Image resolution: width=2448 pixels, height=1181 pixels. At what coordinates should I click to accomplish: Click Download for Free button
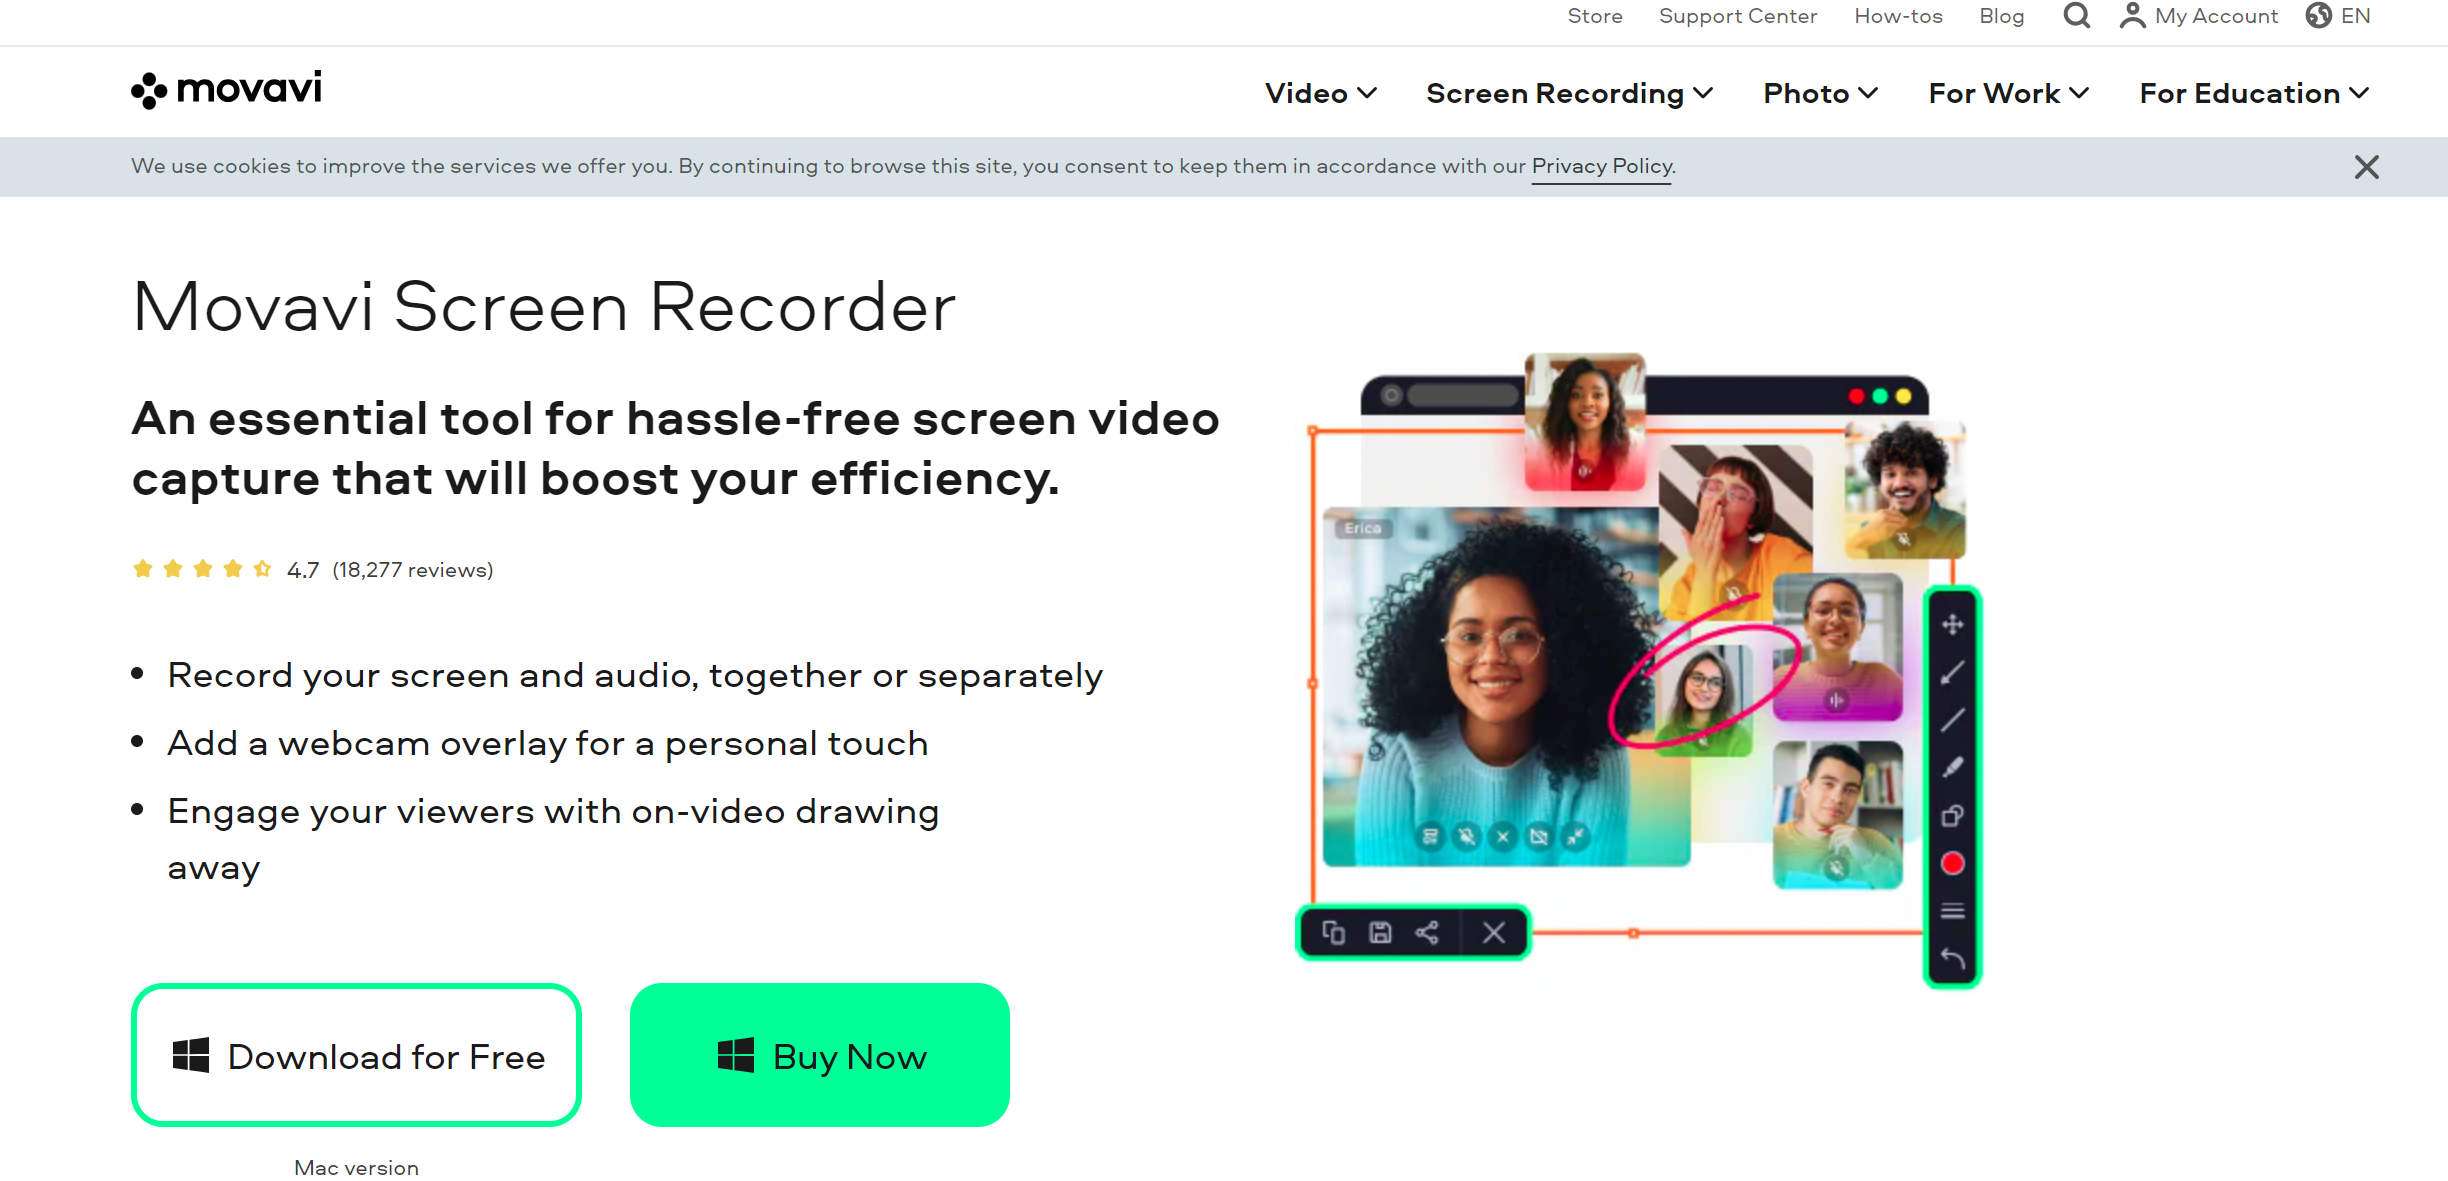(356, 1054)
